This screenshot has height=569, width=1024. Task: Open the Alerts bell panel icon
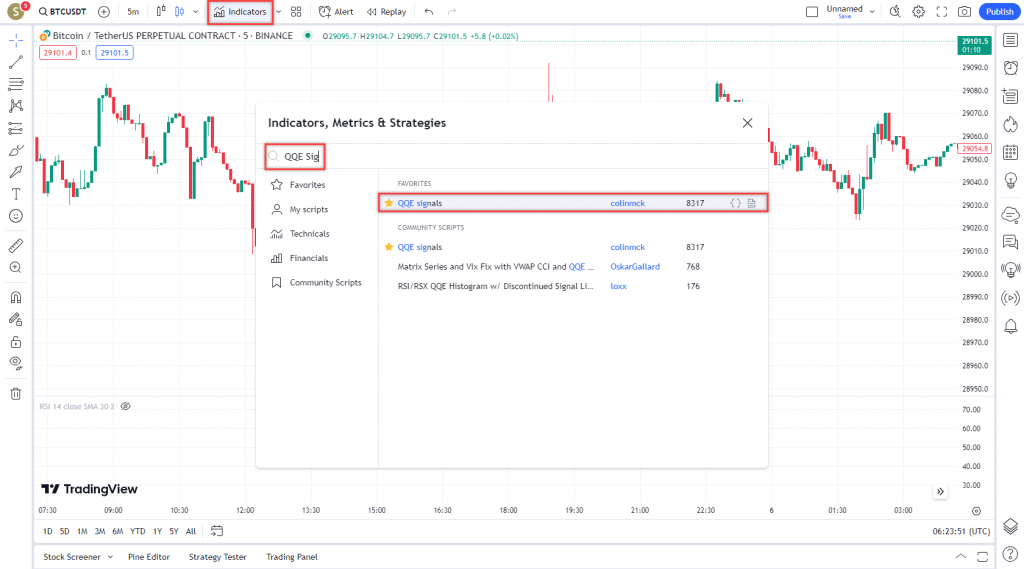pos(1010,327)
